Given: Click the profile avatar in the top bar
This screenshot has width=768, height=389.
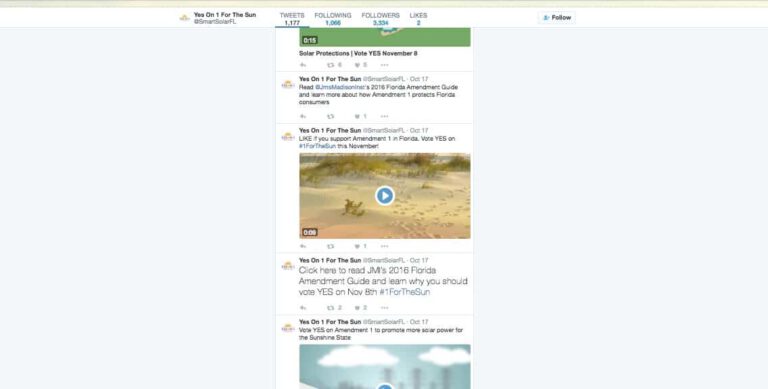Looking at the screenshot, I should [x=185, y=18].
